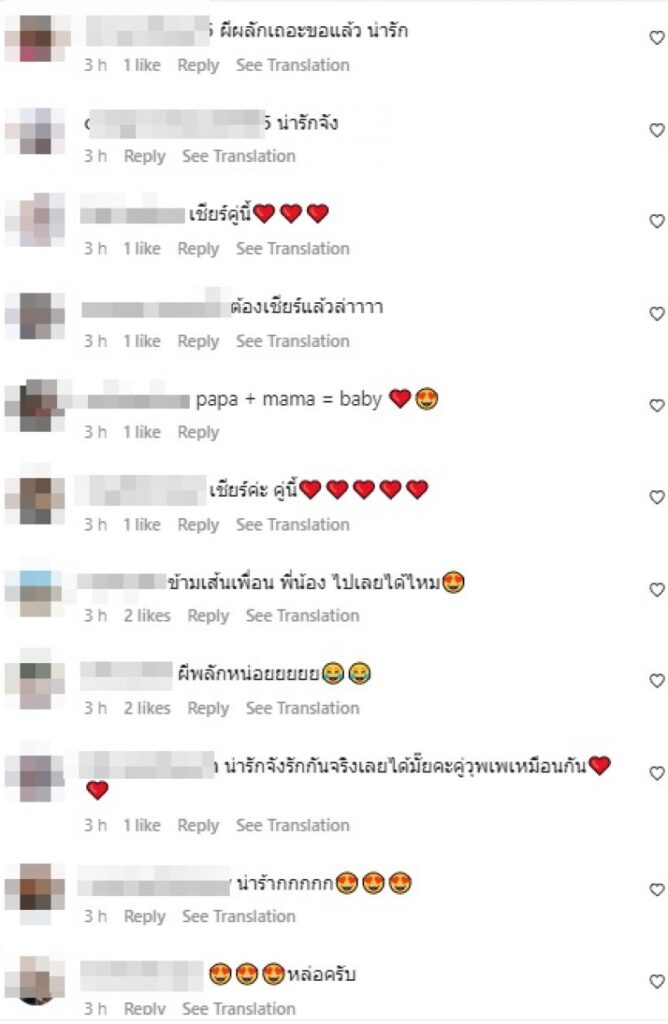The image size is (668, 1024).
Task: Open blurred username before 'เชียร์คู่นี้'
Action: [x=133, y=214]
